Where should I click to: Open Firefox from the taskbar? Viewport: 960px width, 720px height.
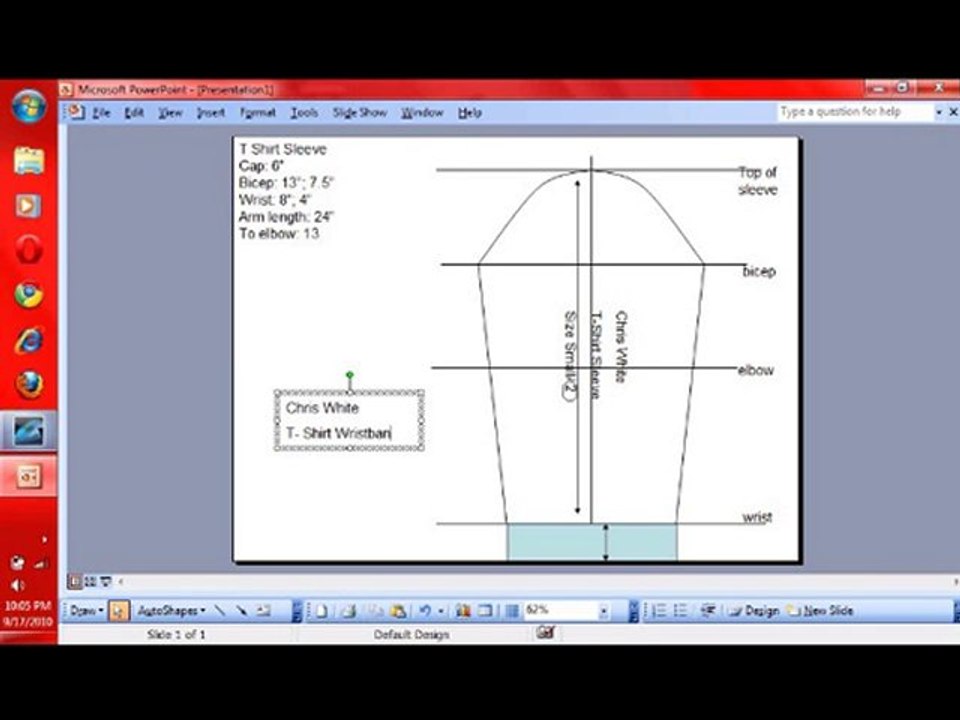click(x=29, y=384)
